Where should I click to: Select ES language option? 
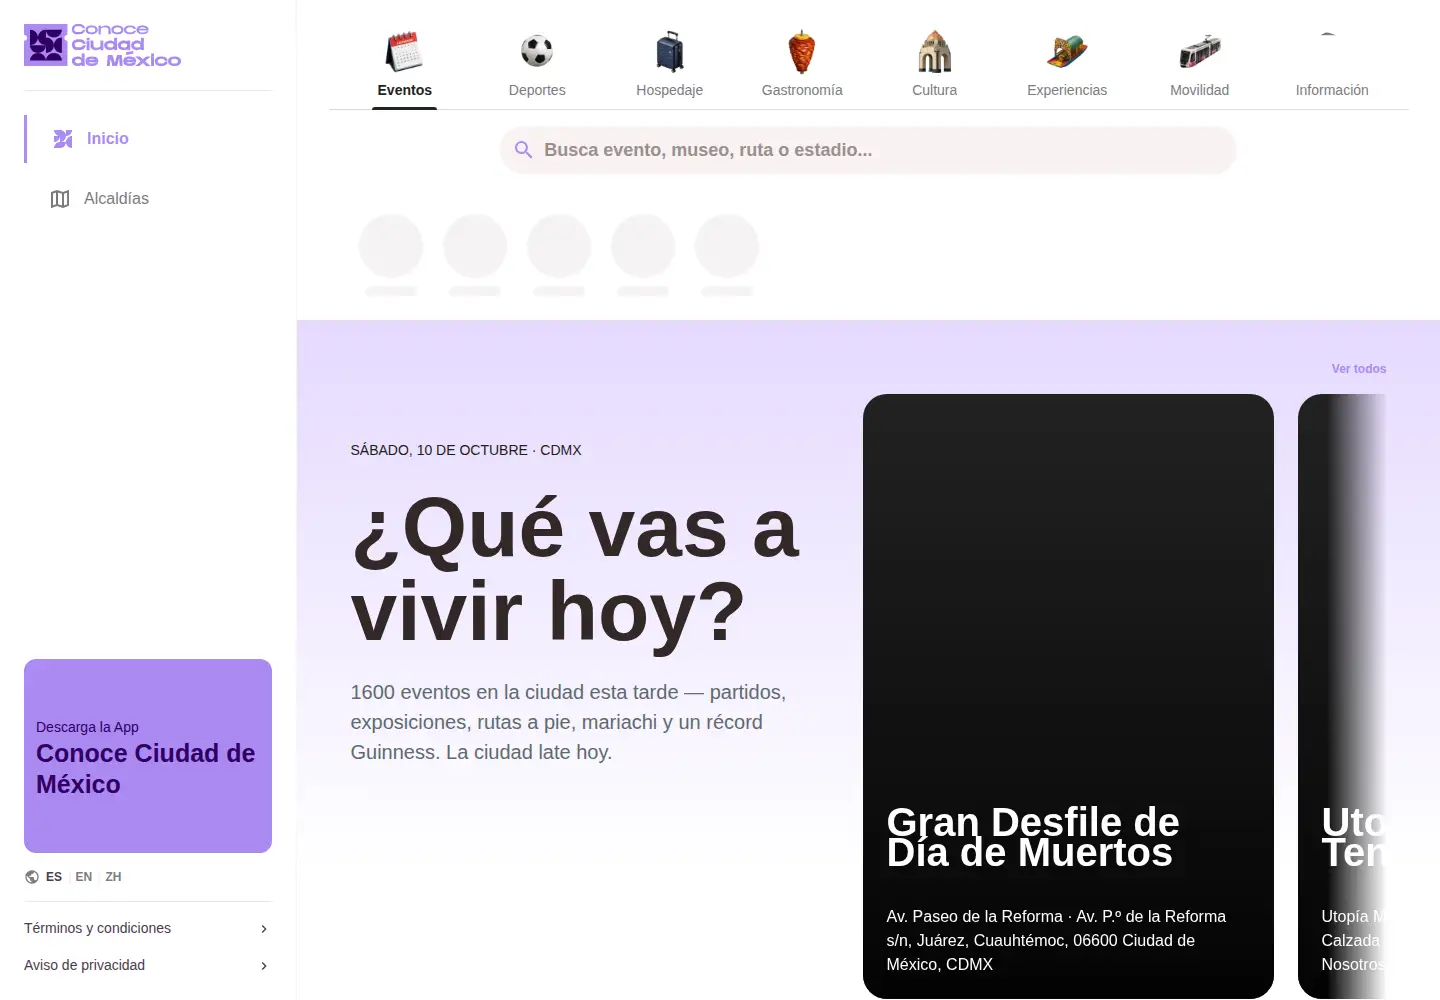tap(54, 877)
